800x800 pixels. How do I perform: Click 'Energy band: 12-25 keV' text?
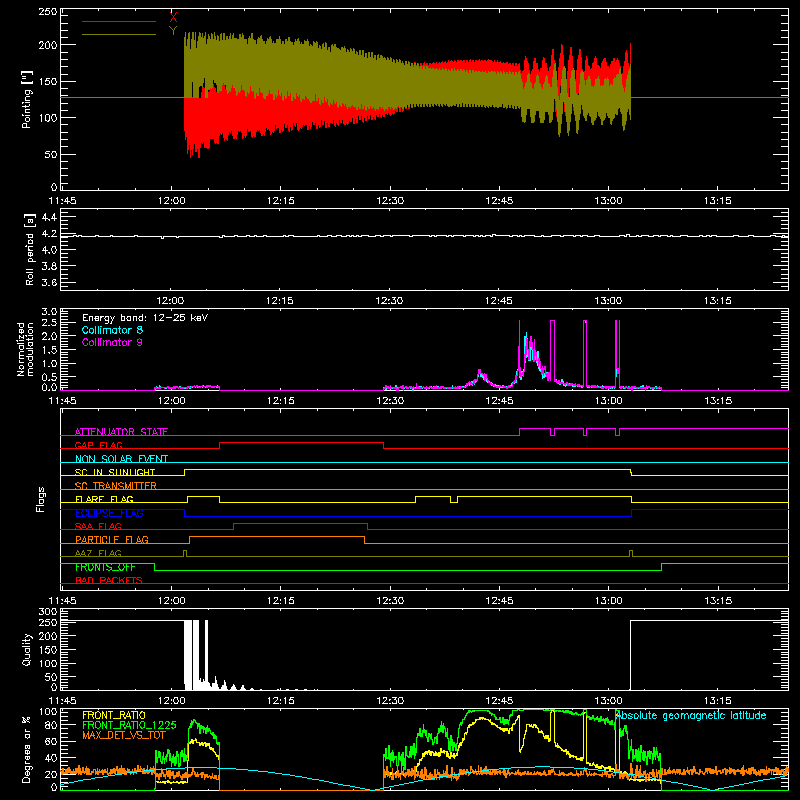[x=145, y=318]
